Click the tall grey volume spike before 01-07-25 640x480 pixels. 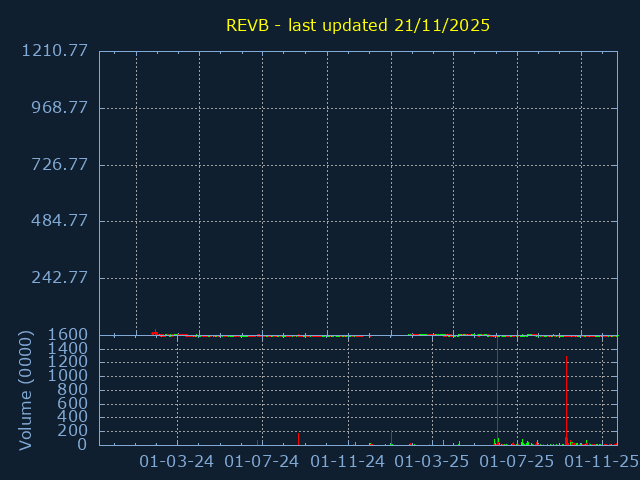point(497,390)
